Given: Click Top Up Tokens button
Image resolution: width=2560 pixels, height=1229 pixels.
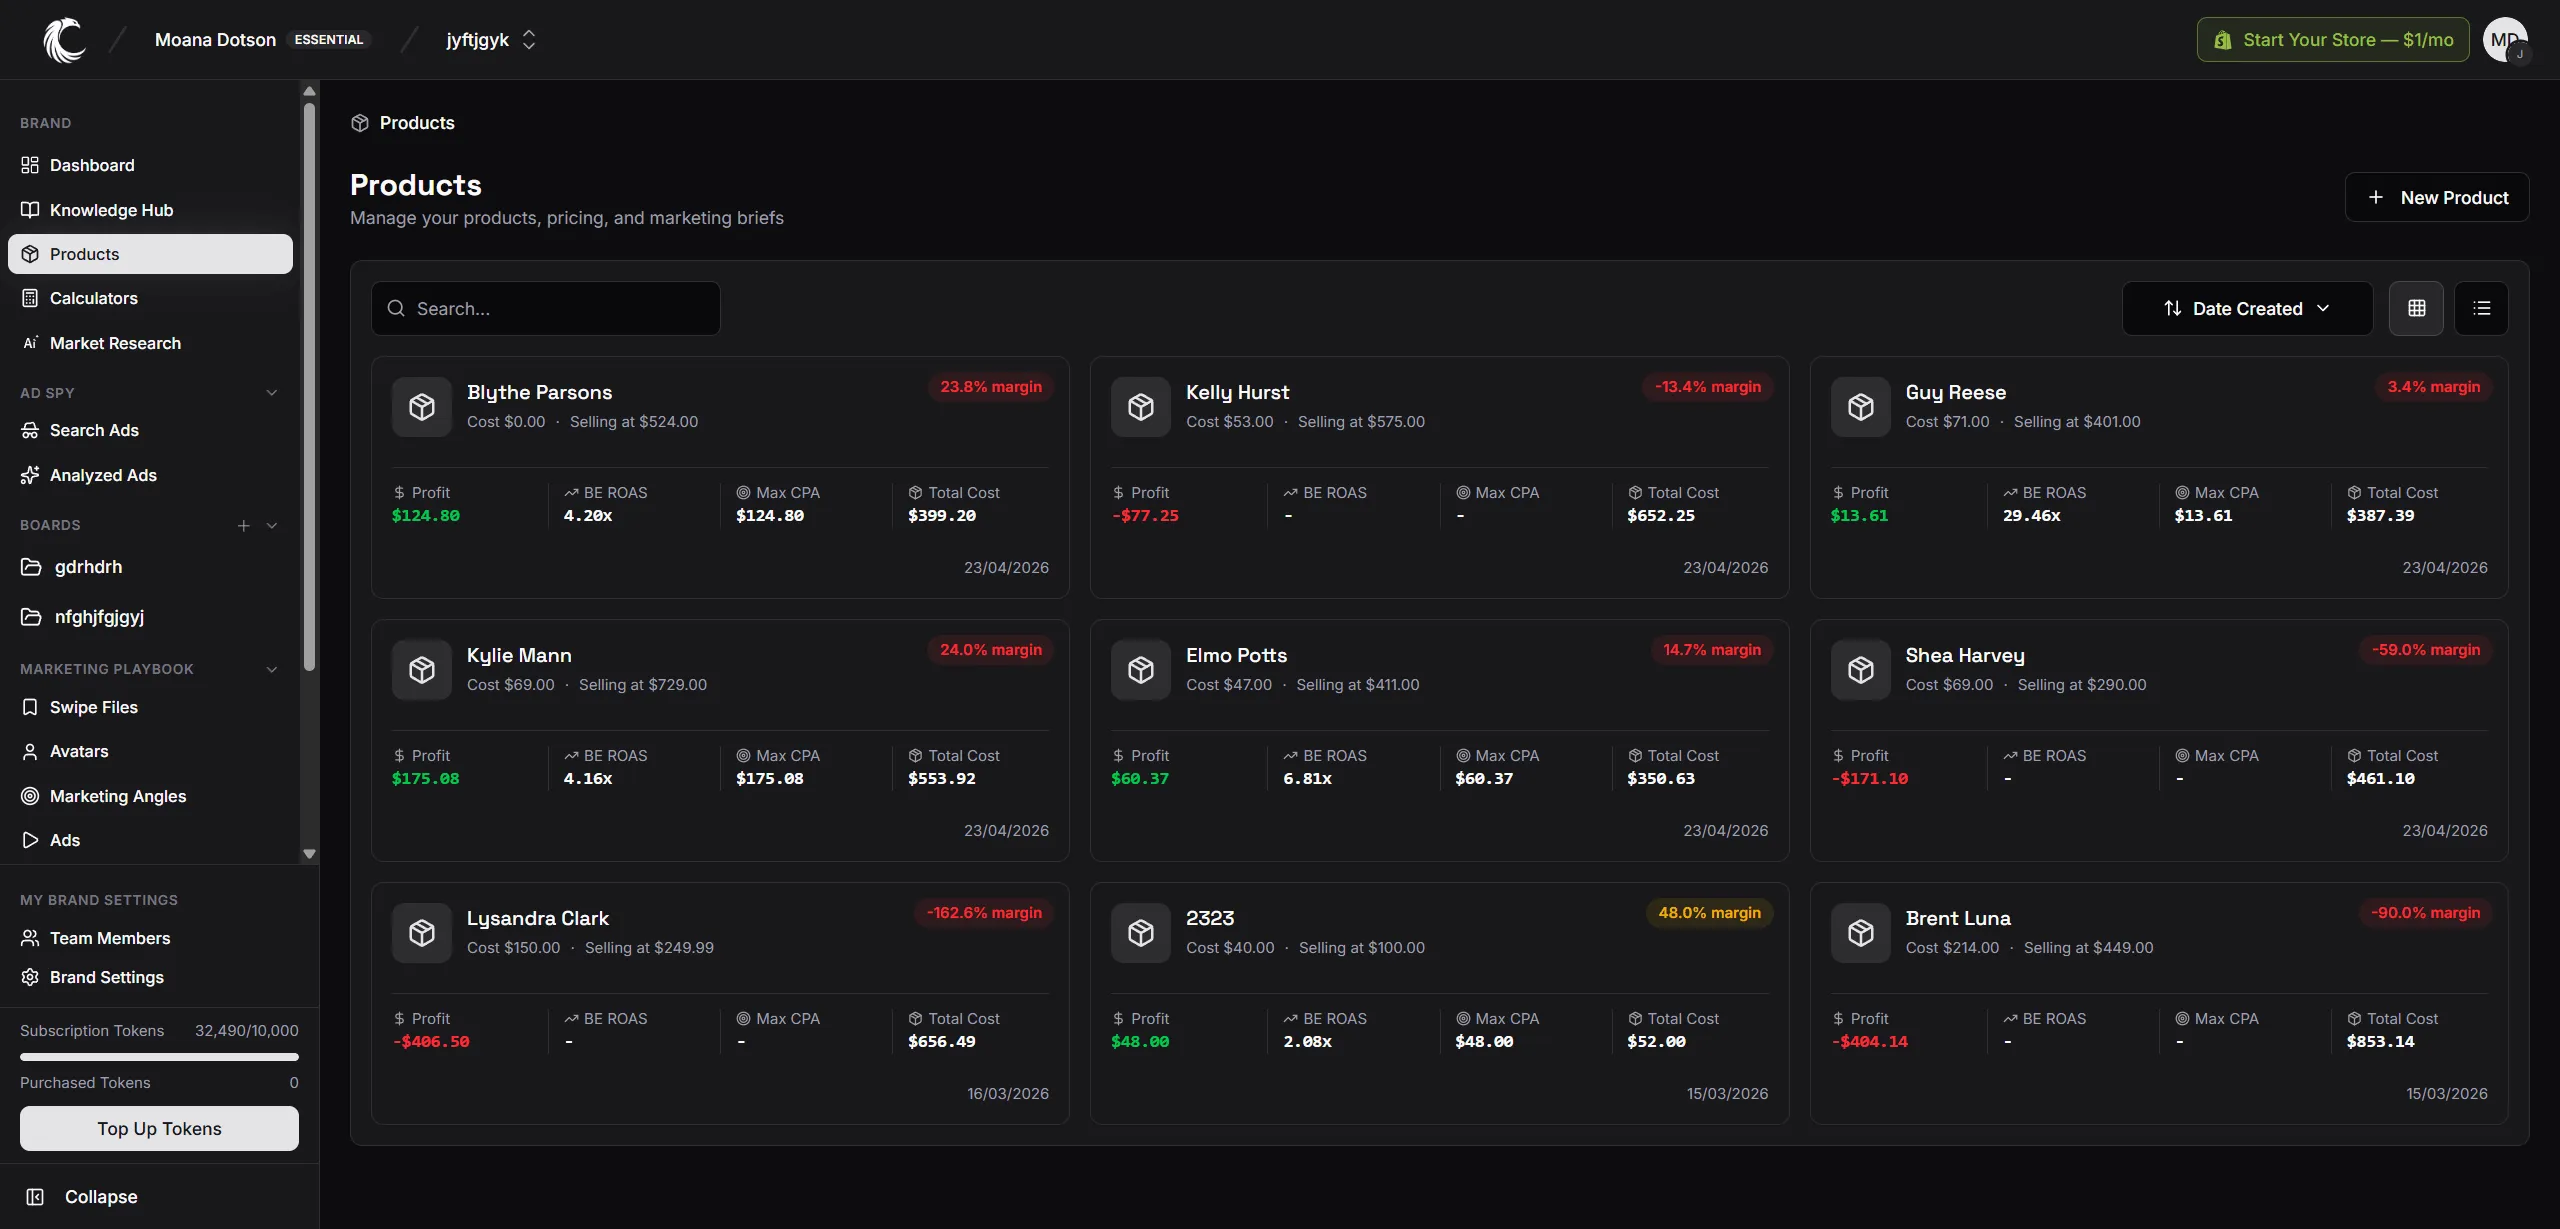Looking at the screenshot, I should (x=159, y=1128).
